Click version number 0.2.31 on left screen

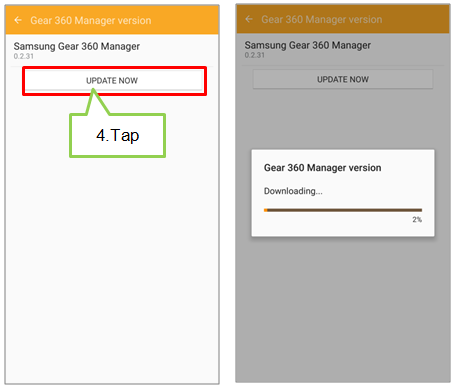tap(23, 56)
